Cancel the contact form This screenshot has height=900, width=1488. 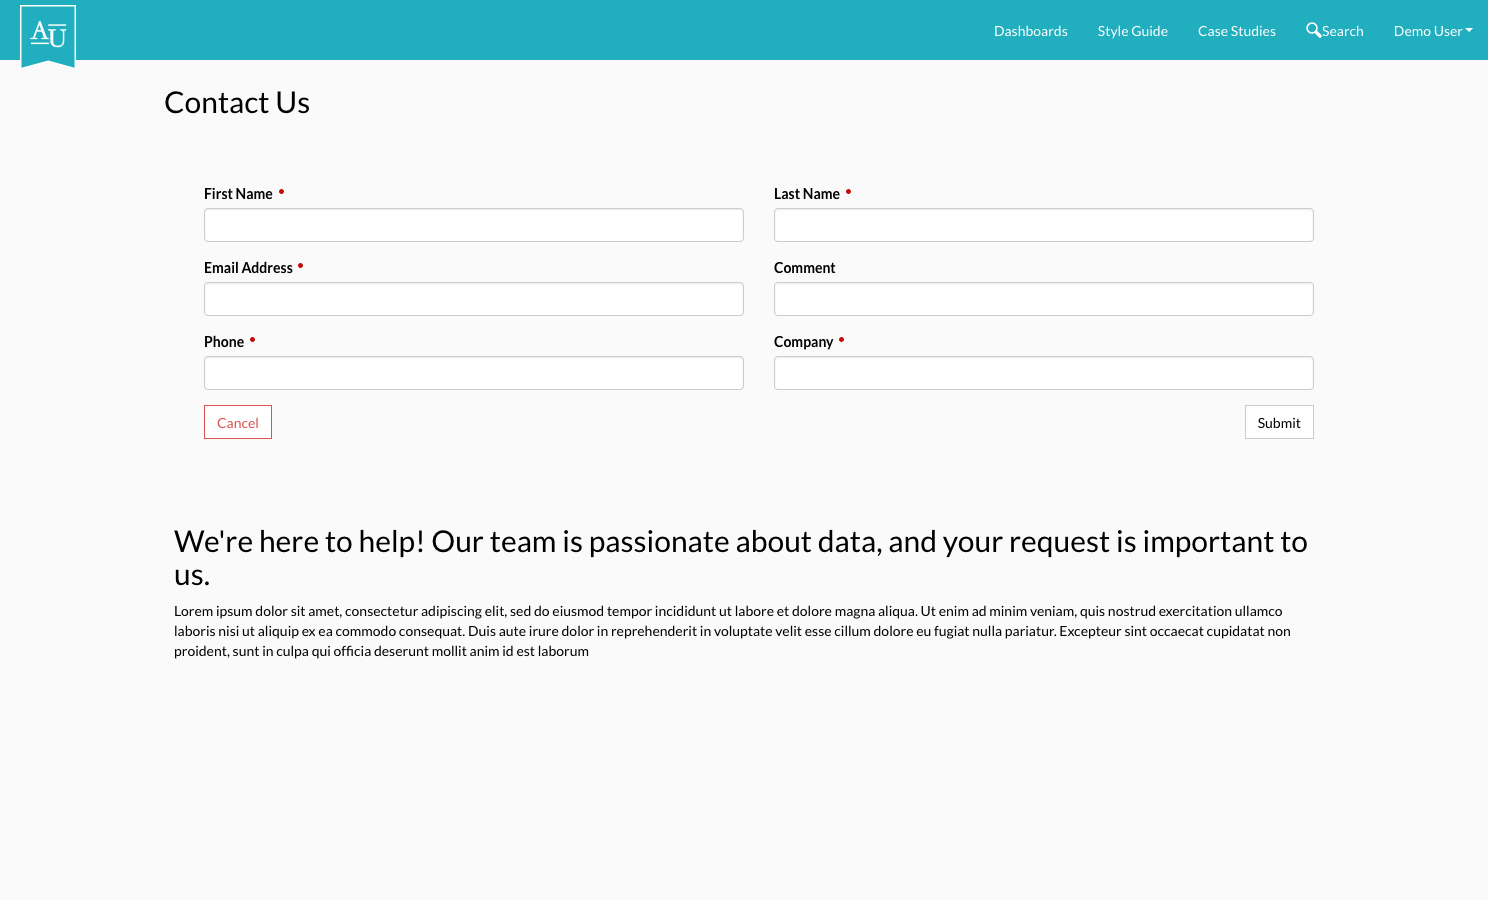click(x=237, y=422)
